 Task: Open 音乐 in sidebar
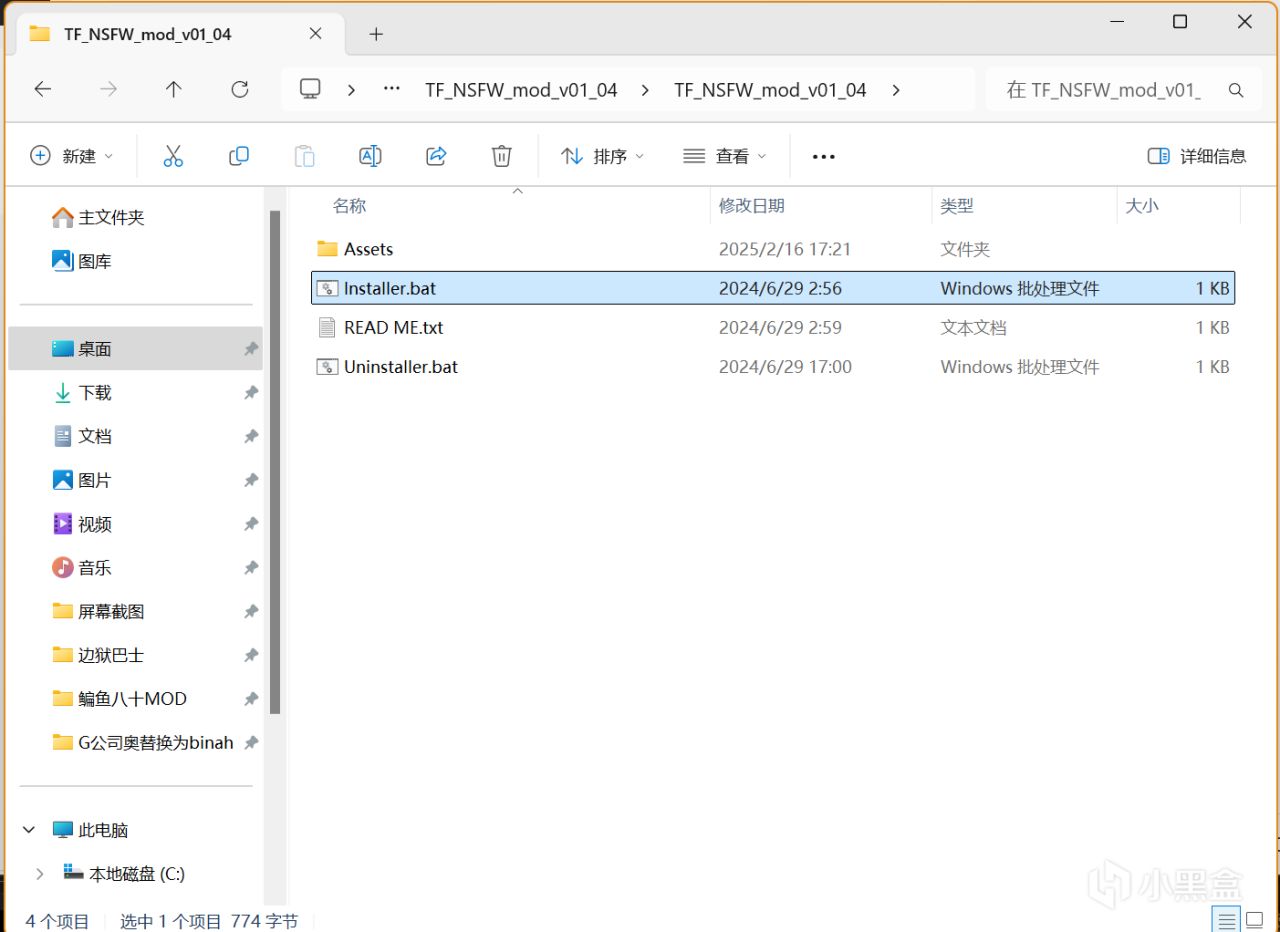click(x=82, y=568)
